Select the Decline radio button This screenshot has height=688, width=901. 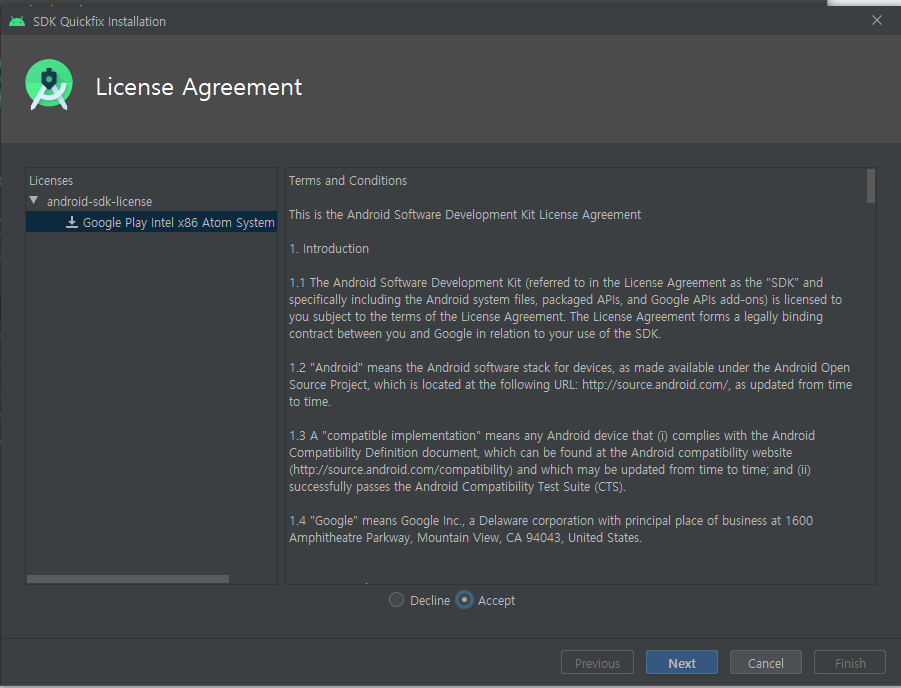[396, 600]
